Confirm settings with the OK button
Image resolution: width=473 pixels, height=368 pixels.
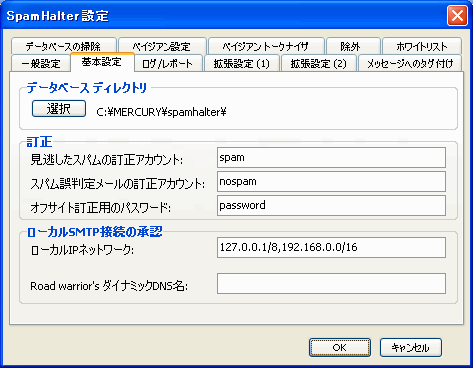(340, 348)
